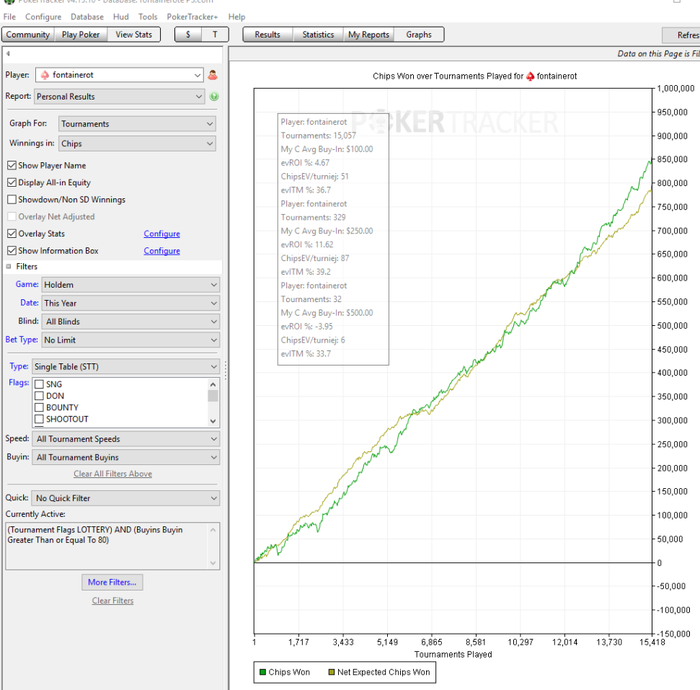Click the vertical sidebar splitter handle
Image resolution: width=700 pixels, height=690 pixels.
225,370
